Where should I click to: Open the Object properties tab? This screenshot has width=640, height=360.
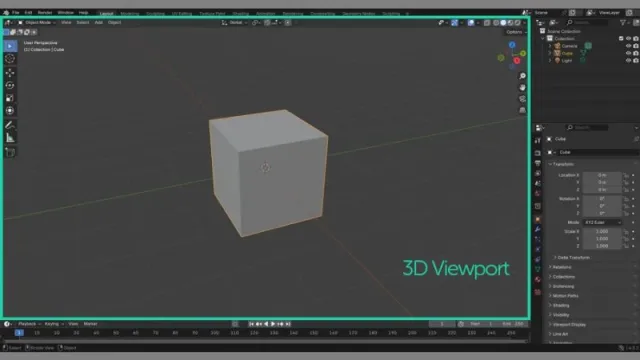(538, 219)
